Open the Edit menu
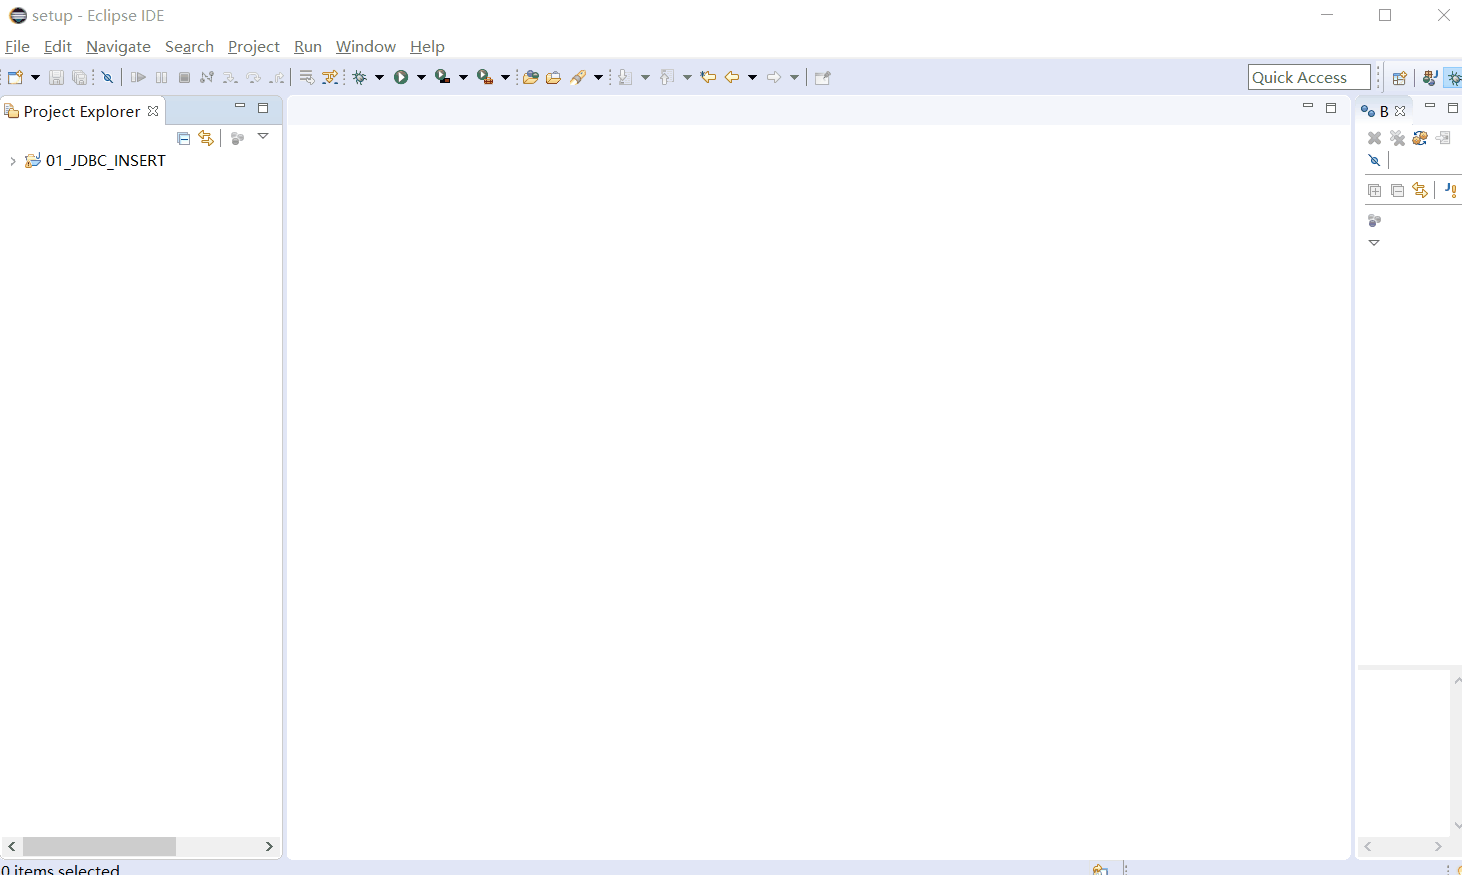The height and width of the screenshot is (875, 1462). point(58,46)
